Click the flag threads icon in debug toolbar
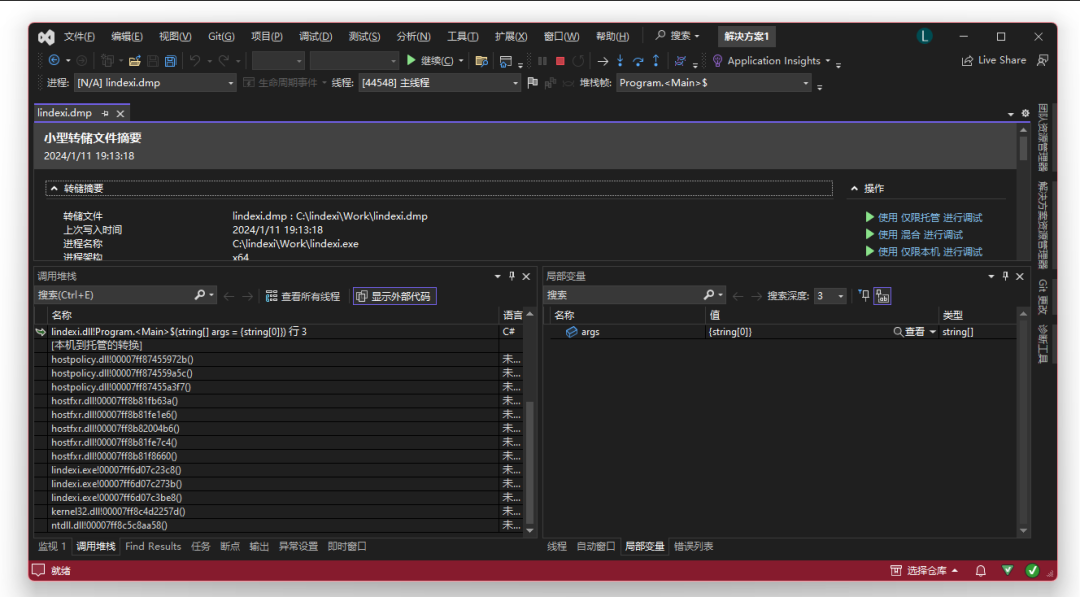The width and height of the screenshot is (1080, 597). 532,83
